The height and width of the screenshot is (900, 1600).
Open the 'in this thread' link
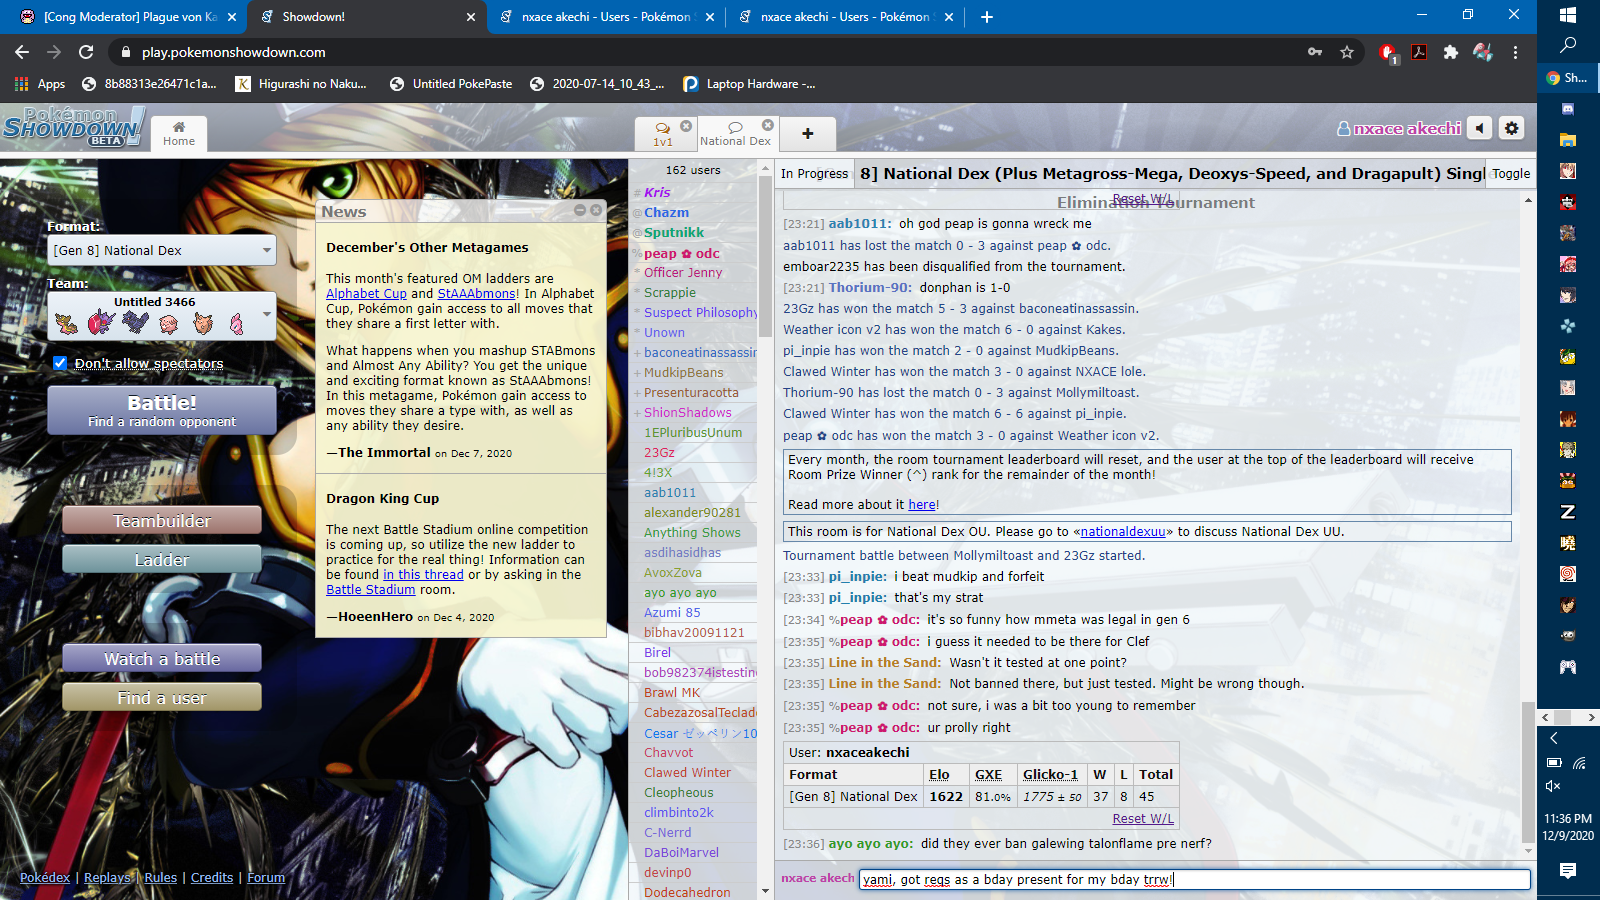[x=423, y=575]
